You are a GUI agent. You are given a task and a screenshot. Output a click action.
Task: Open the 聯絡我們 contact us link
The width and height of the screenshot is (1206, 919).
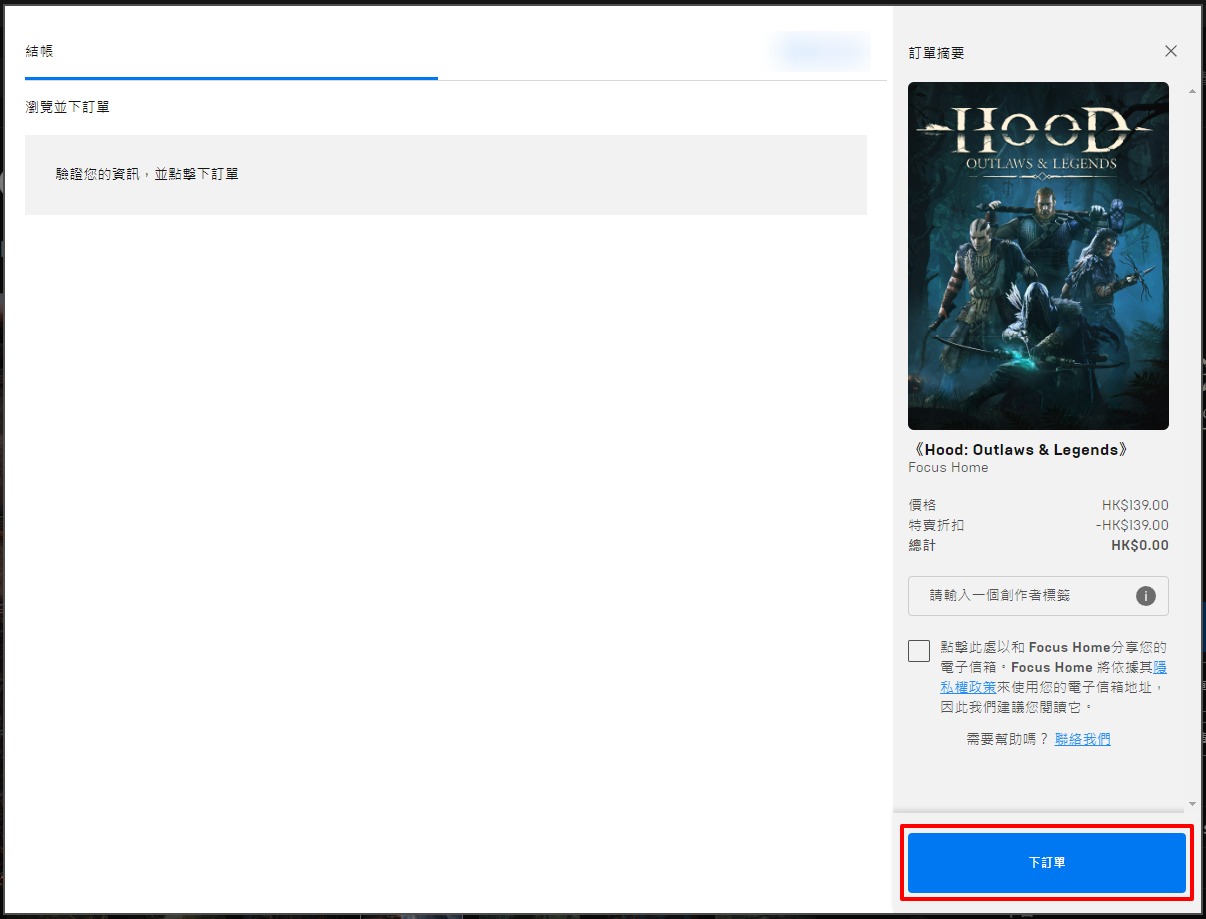pos(1082,739)
